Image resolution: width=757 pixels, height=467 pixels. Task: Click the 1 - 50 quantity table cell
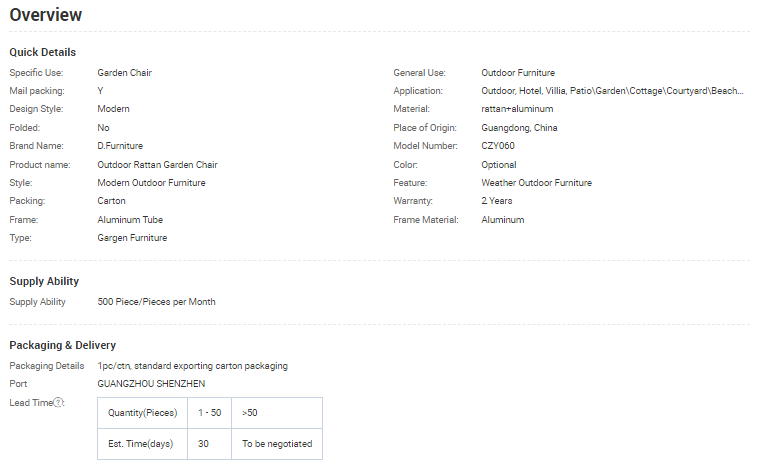209,413
